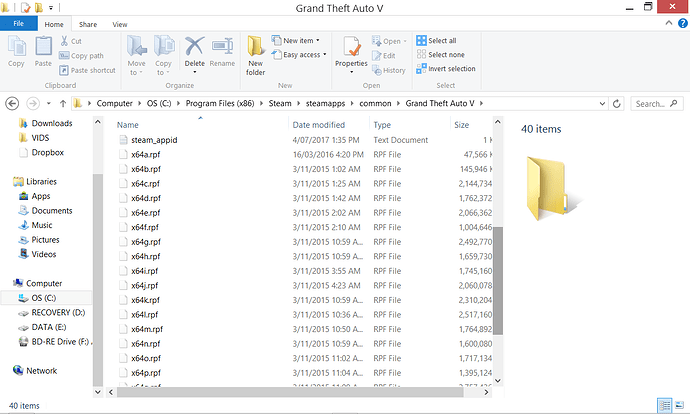Viewport: 690px width, 414px height.
Task: Open the File menu tab
Action: 18,24
